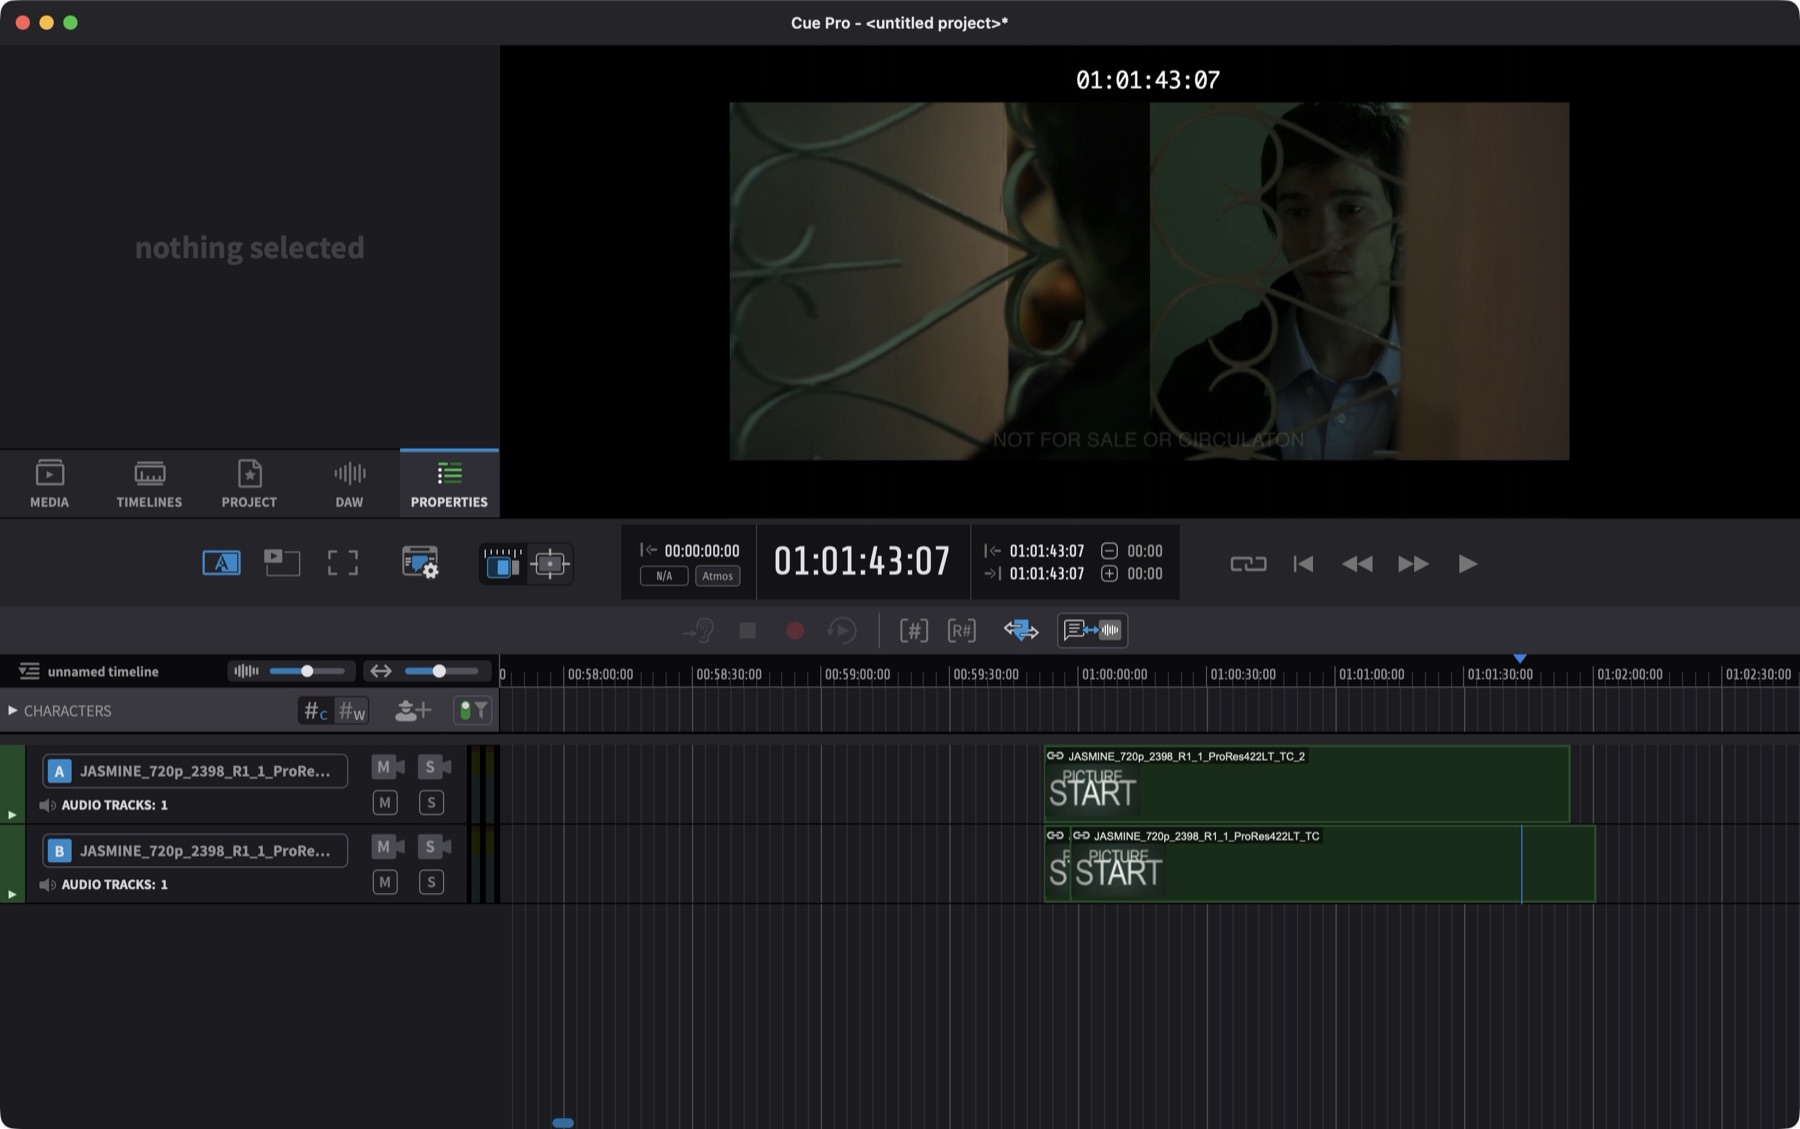Open the PROJECT tab
Screen dimensions: 1800x1129
click(249, 483)
